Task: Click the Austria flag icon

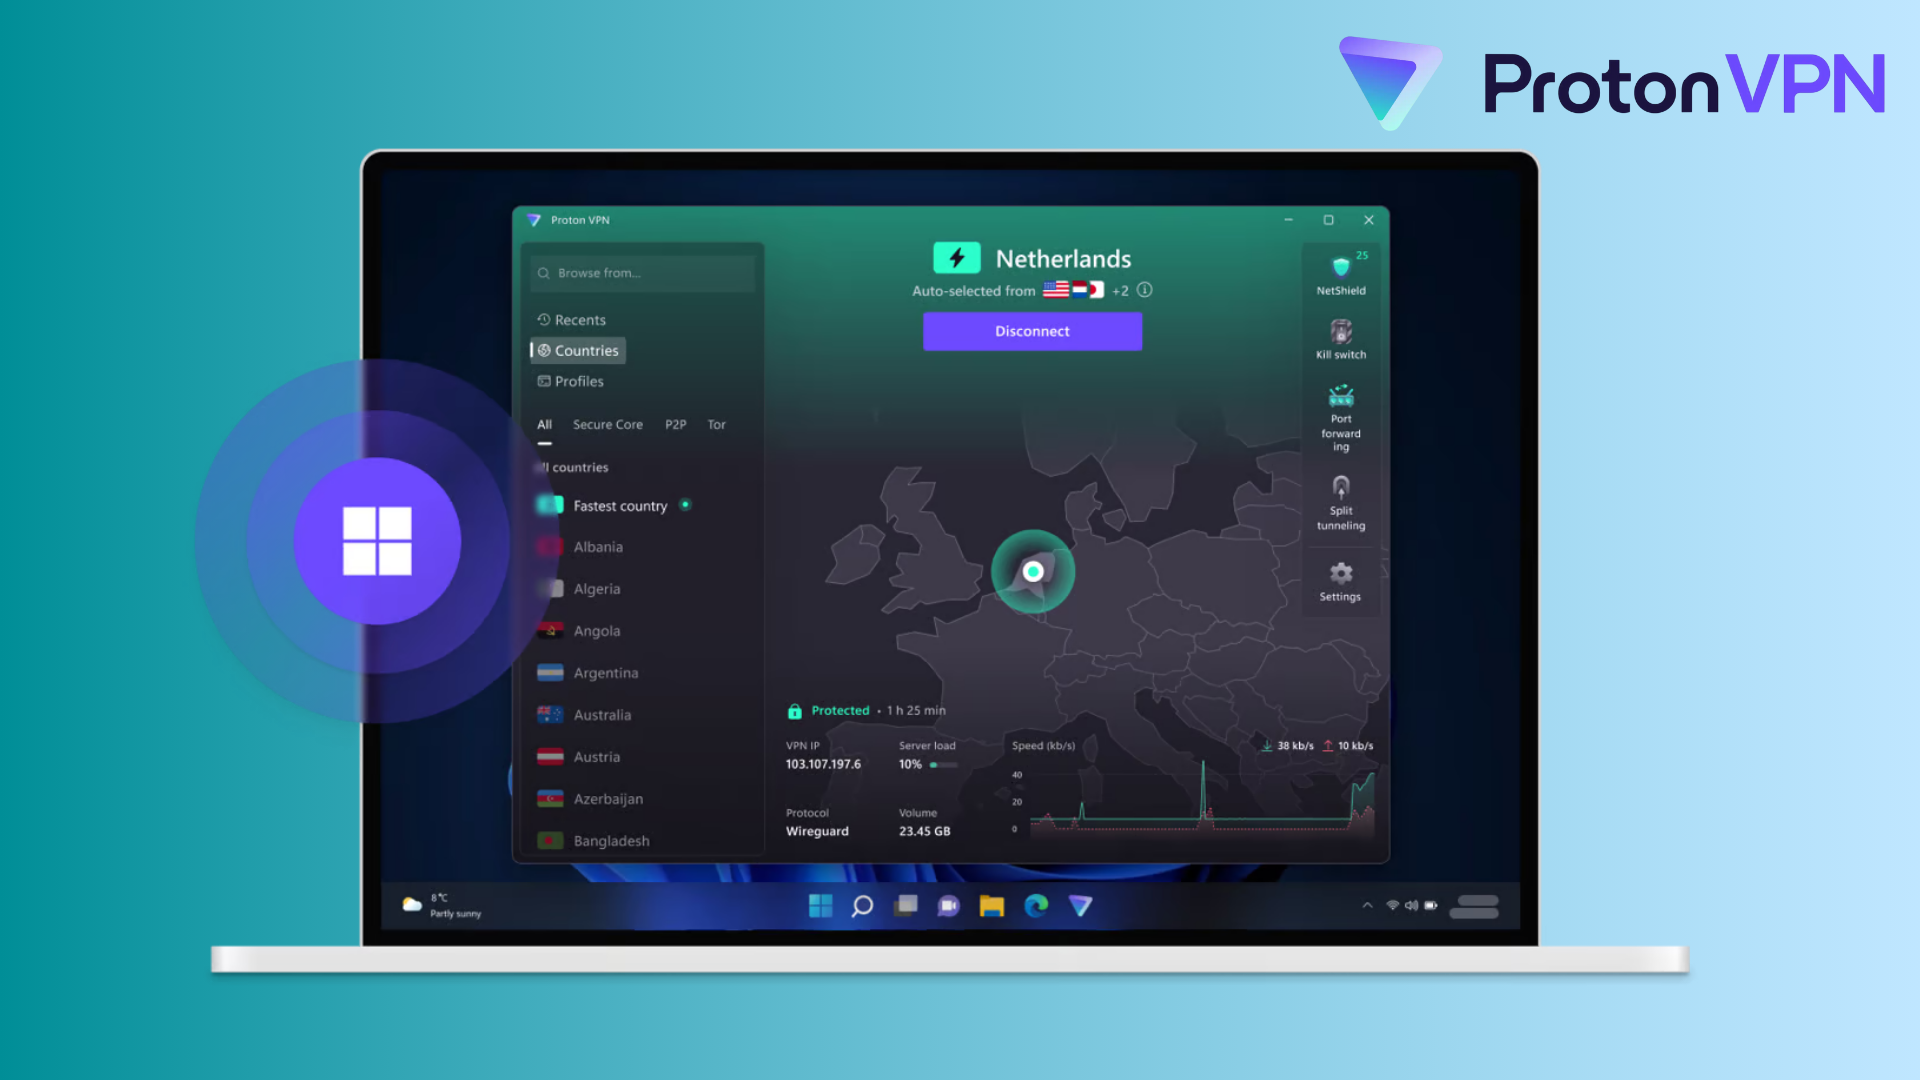Action: point(550,757)
